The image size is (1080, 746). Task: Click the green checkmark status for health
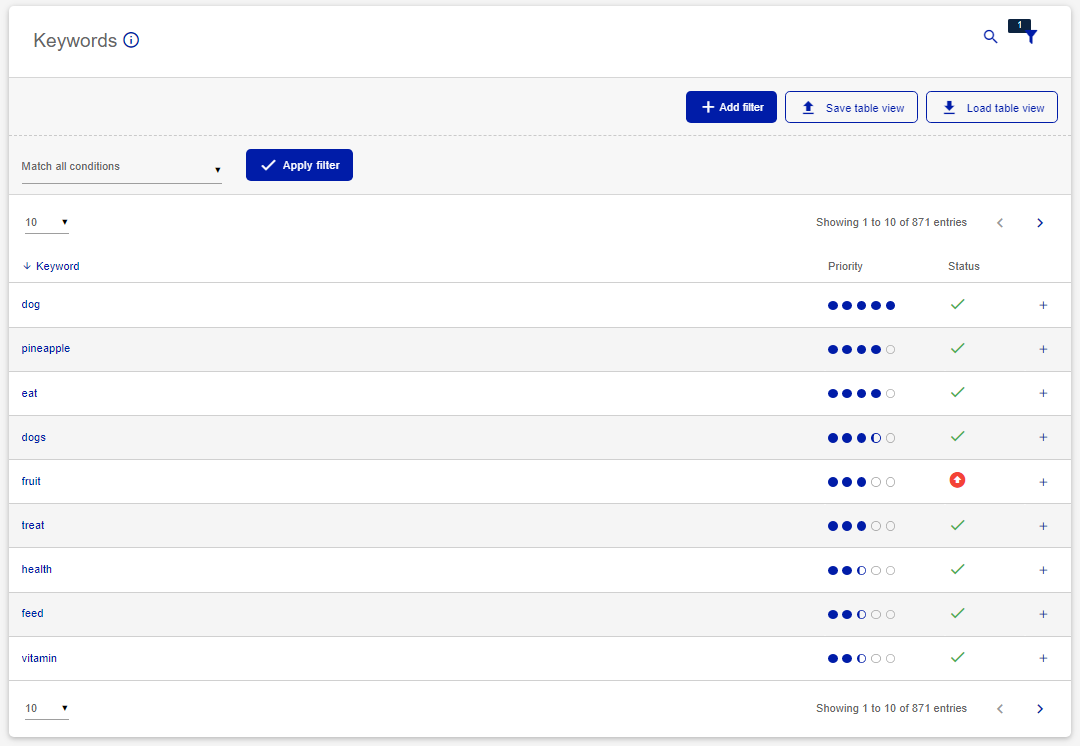tap(957, 569)
